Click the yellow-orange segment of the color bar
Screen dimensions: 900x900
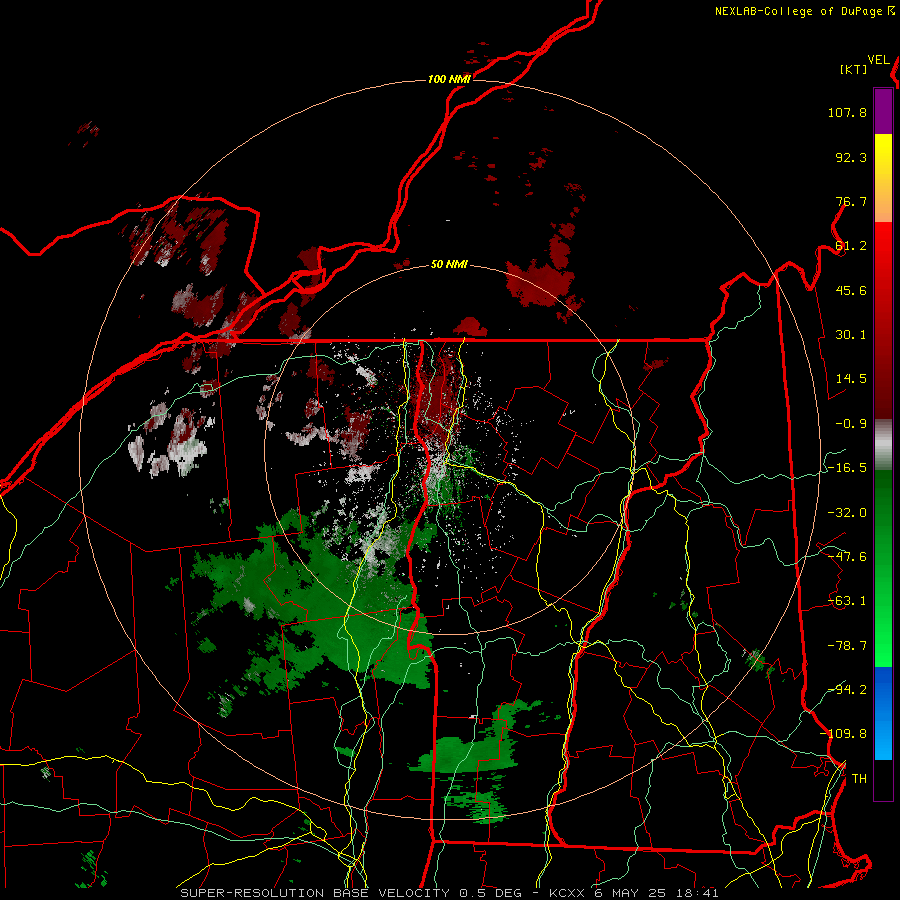(883, 178)
